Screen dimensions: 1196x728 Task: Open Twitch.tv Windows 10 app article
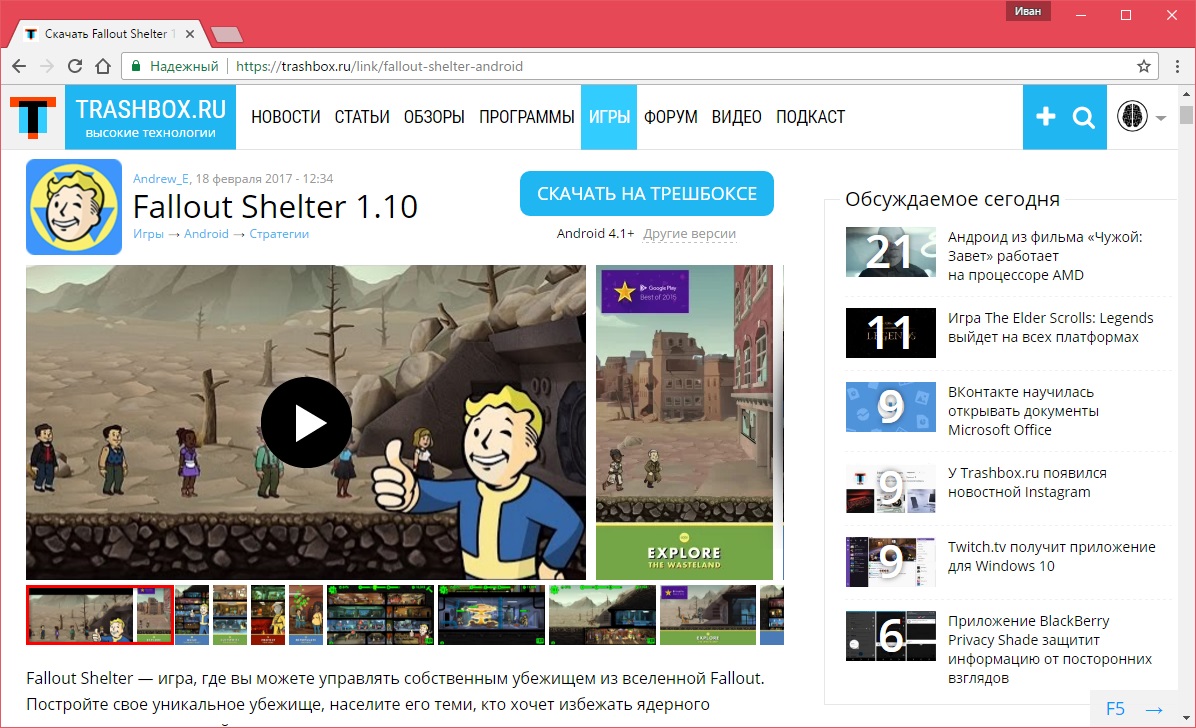click(x=1051, y=556)
